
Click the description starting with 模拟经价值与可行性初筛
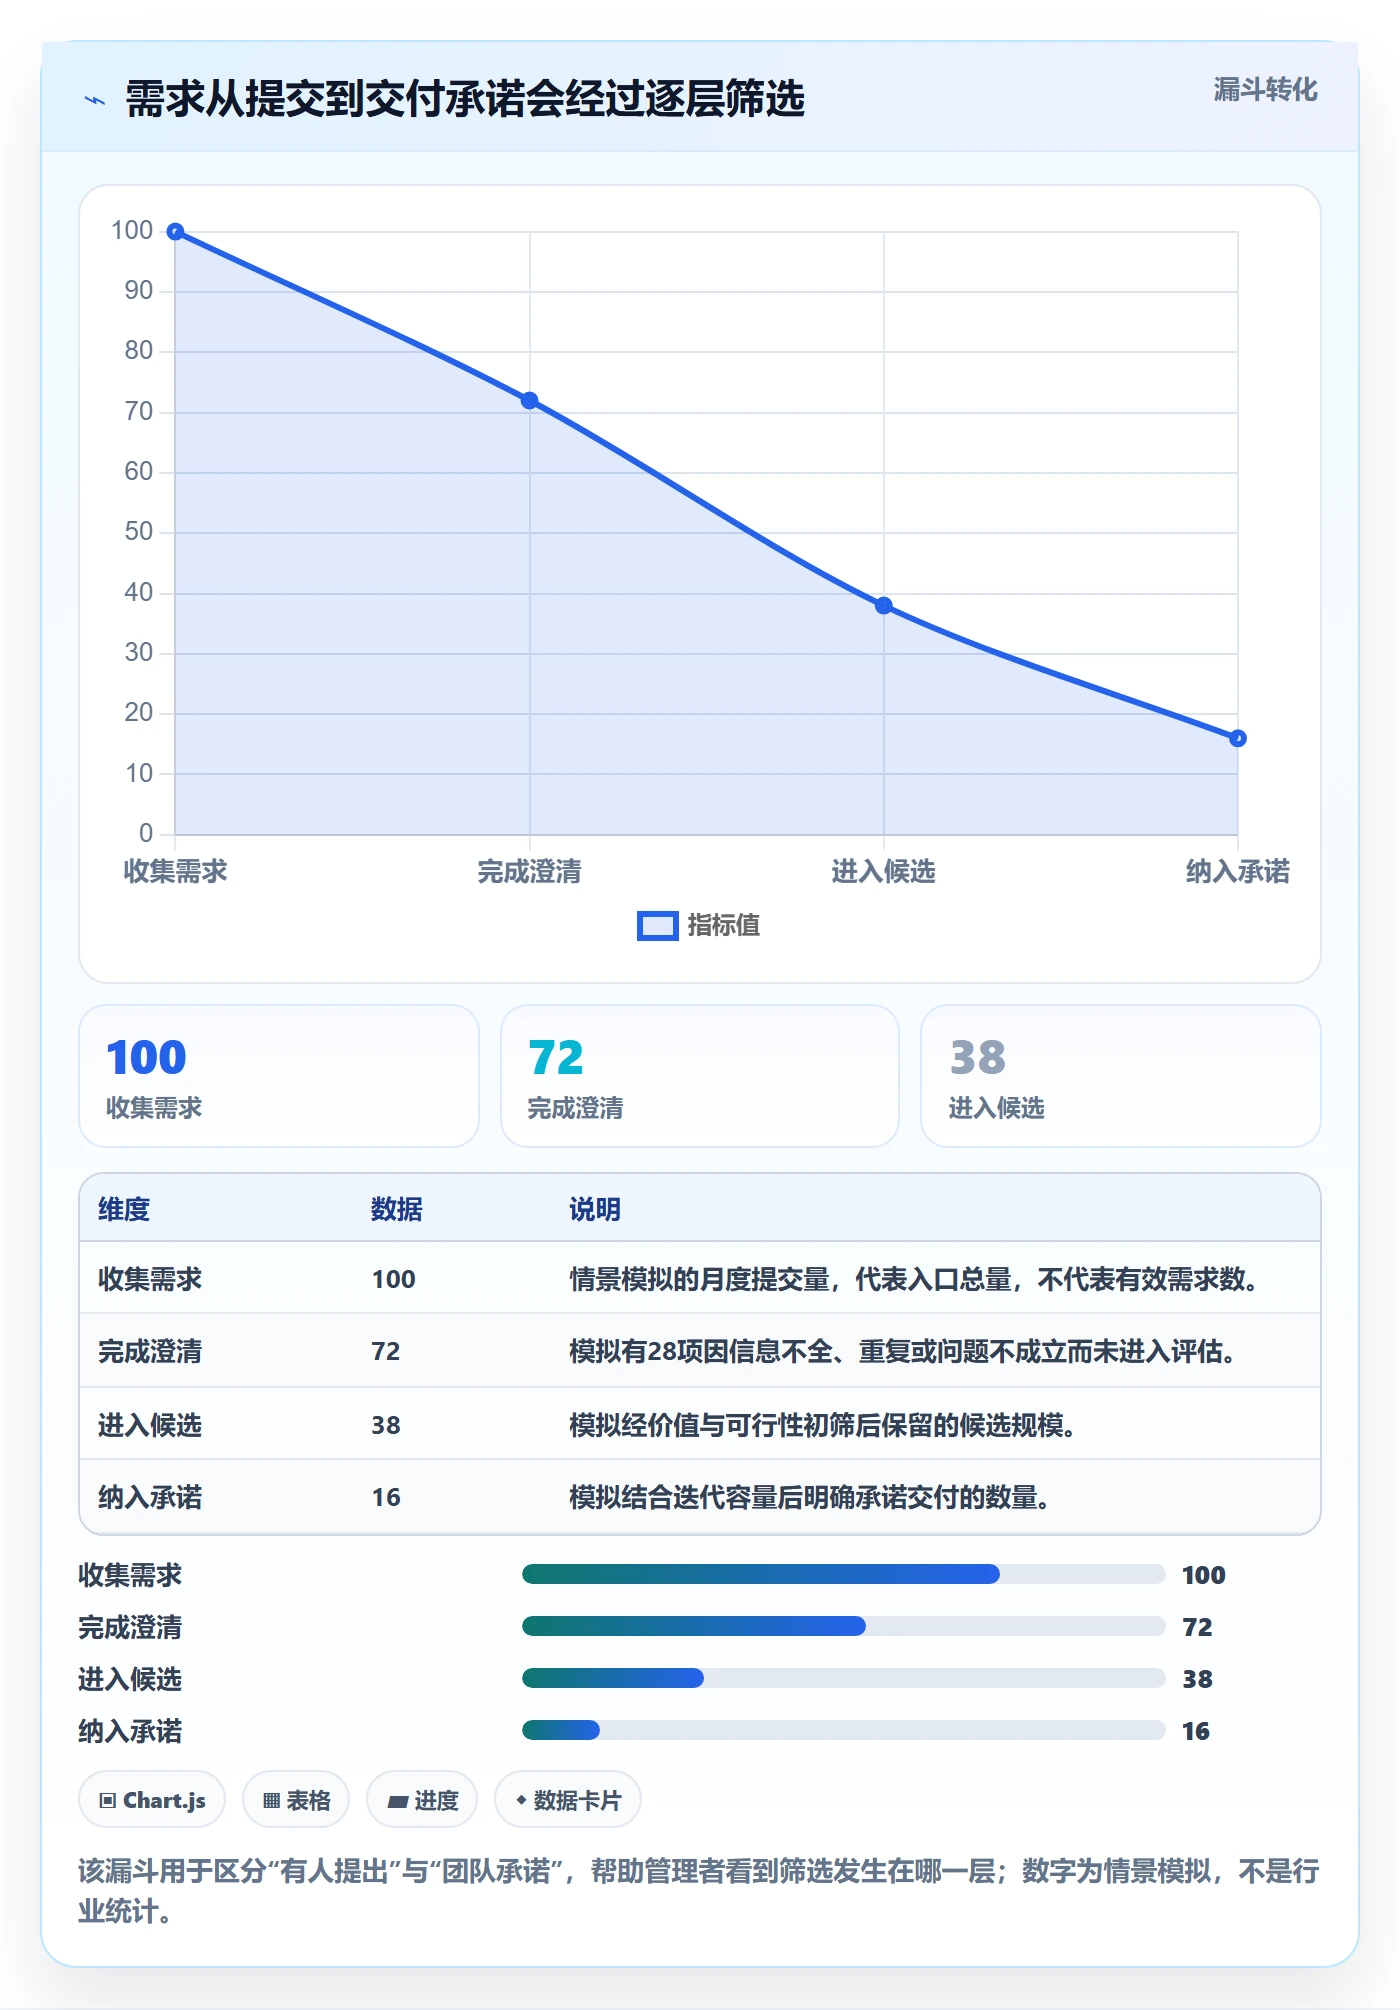pos(822,1424)
